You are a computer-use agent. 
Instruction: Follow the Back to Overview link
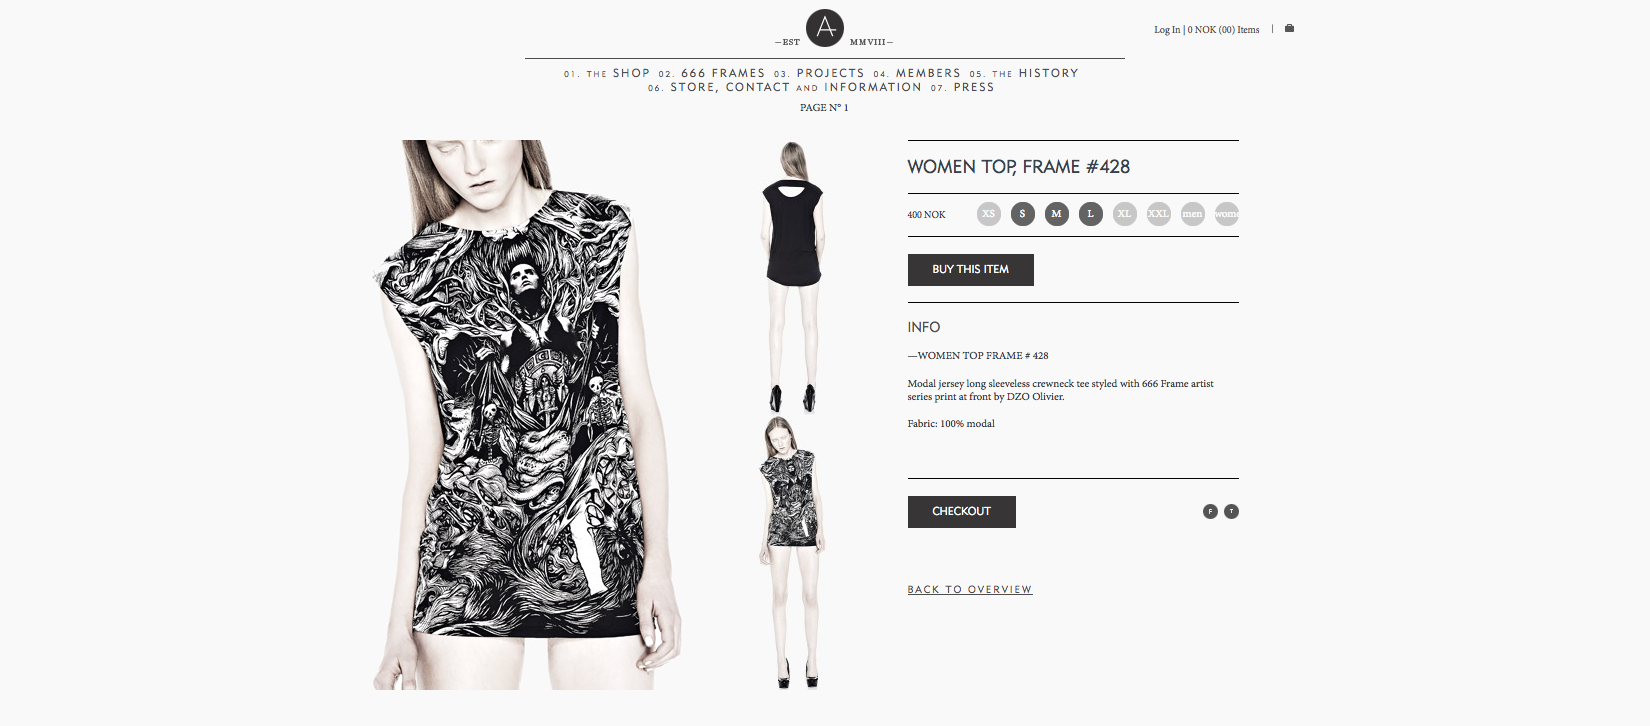tap(969, 589)
